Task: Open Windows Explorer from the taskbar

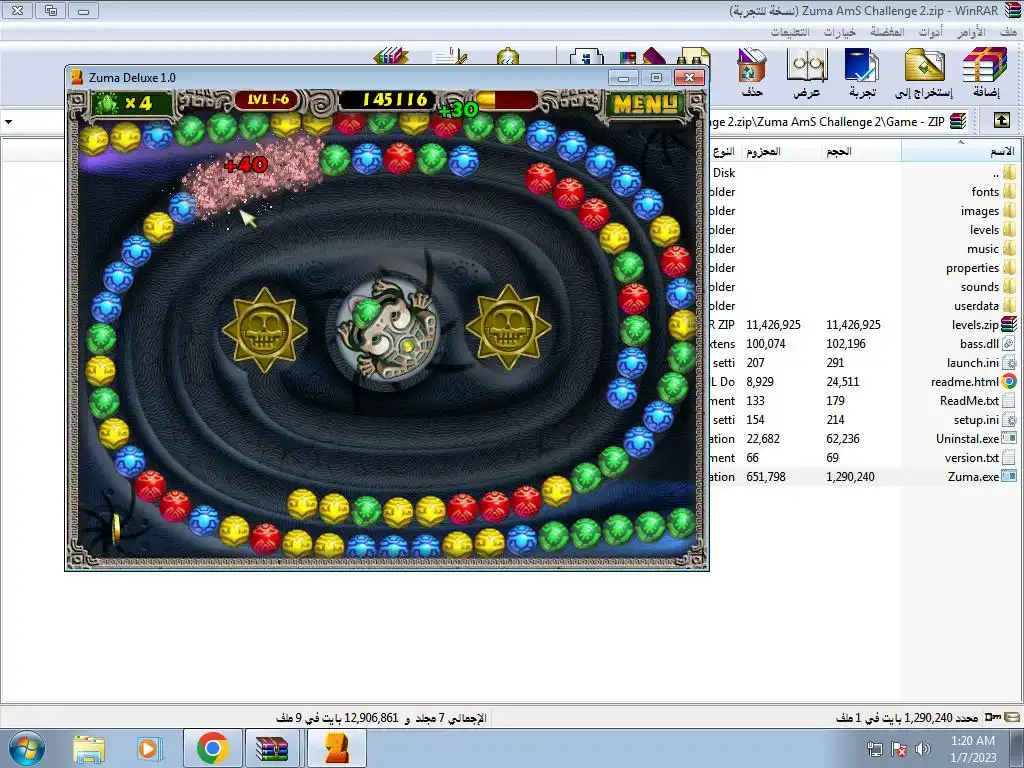Action: (x=89, y=748)
